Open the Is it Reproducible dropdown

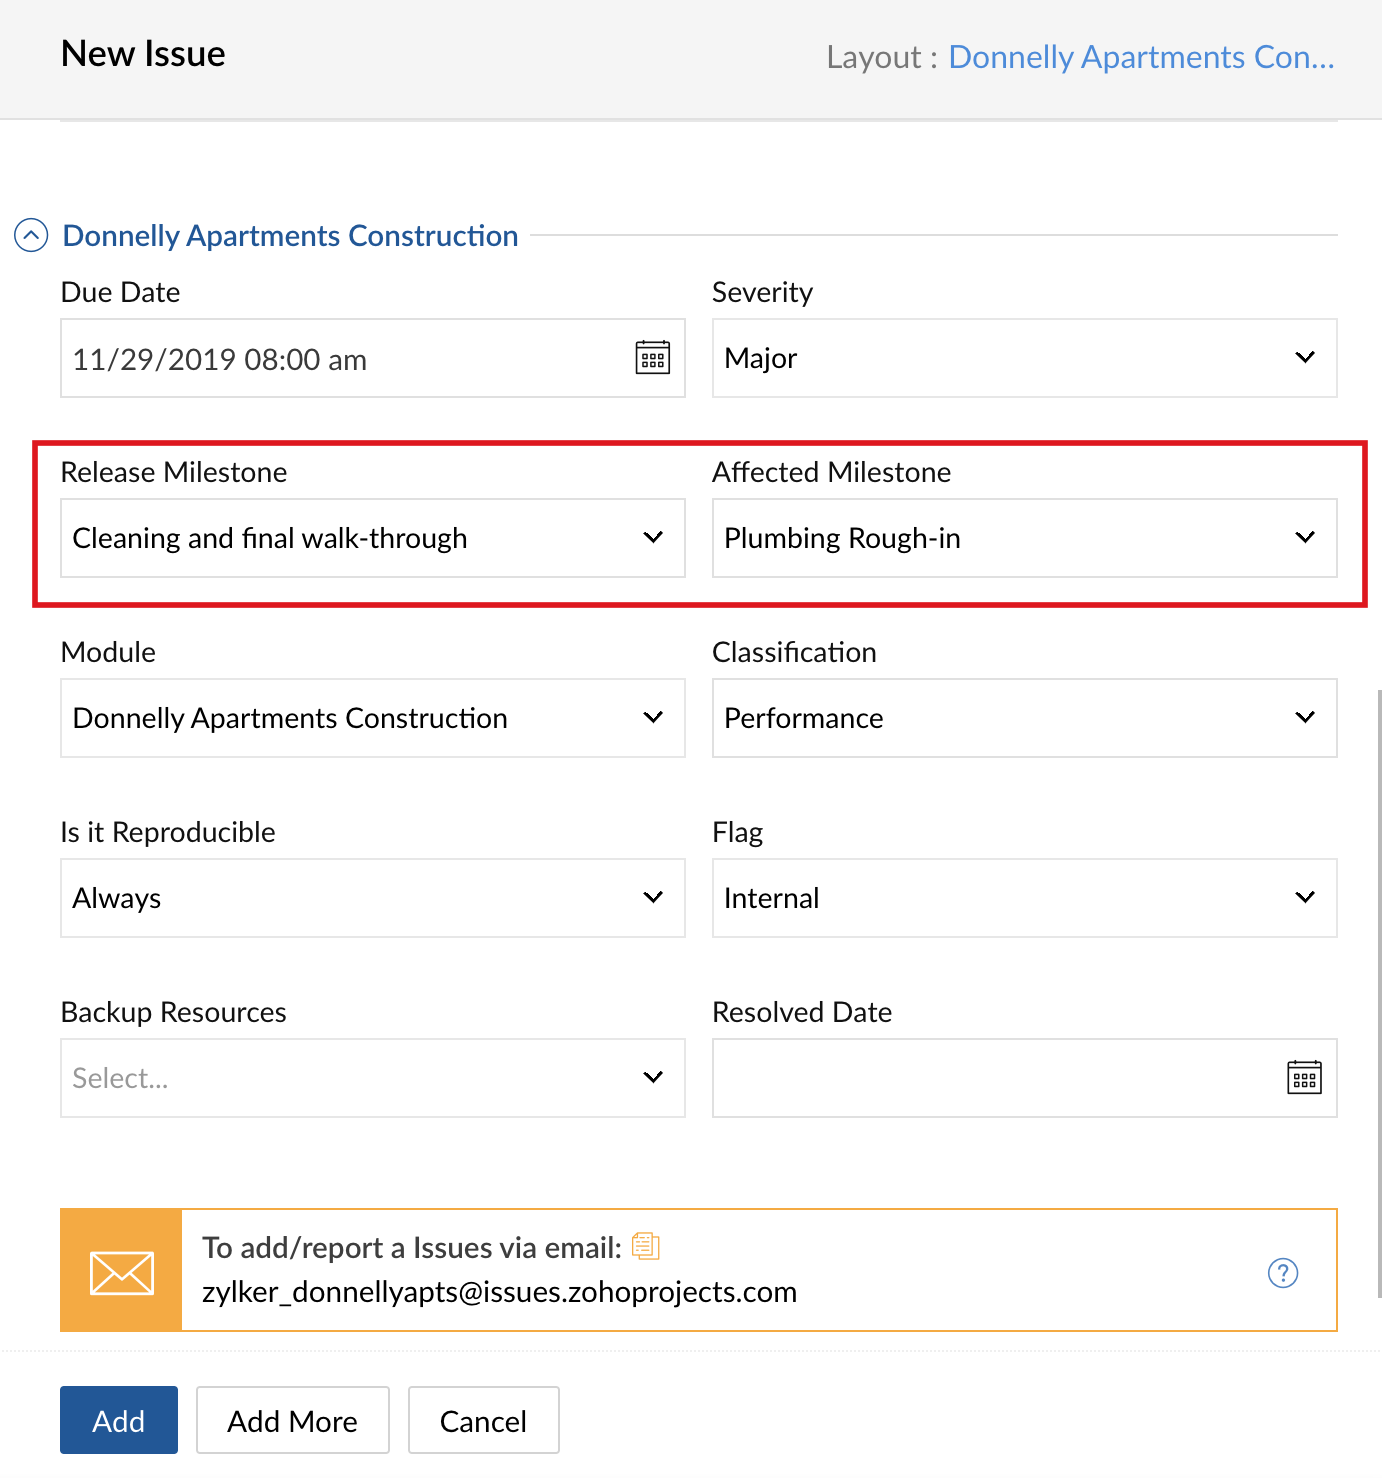(x=372, y=898)
